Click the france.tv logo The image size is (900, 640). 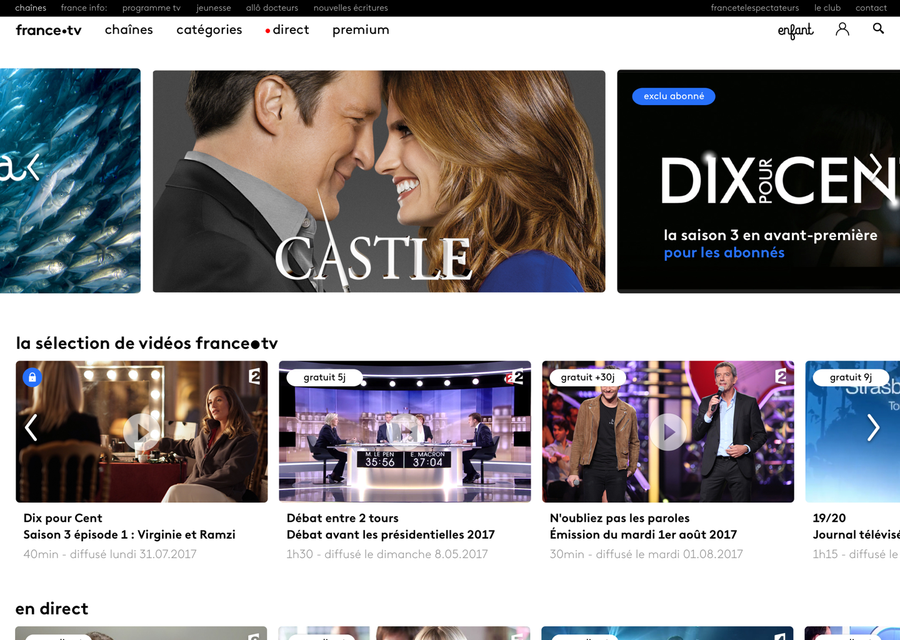point(49,30)
